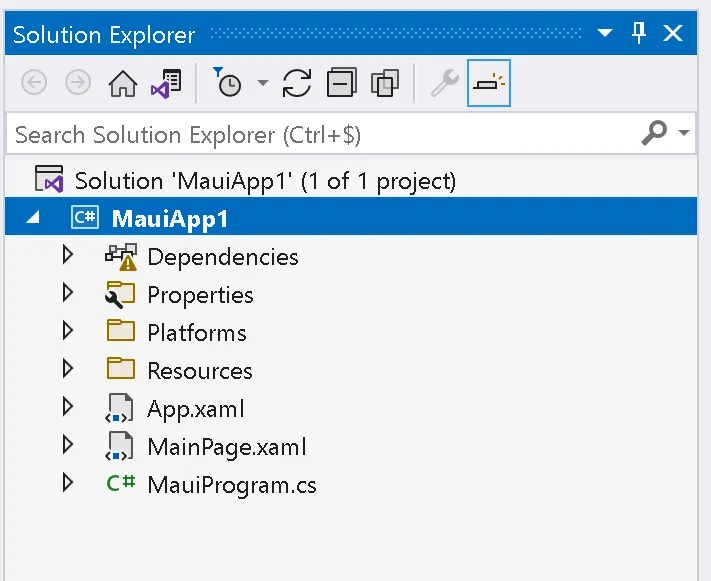
Task: Click the solution file icon beside 'MauiApp1'
Action: [49, 179]
